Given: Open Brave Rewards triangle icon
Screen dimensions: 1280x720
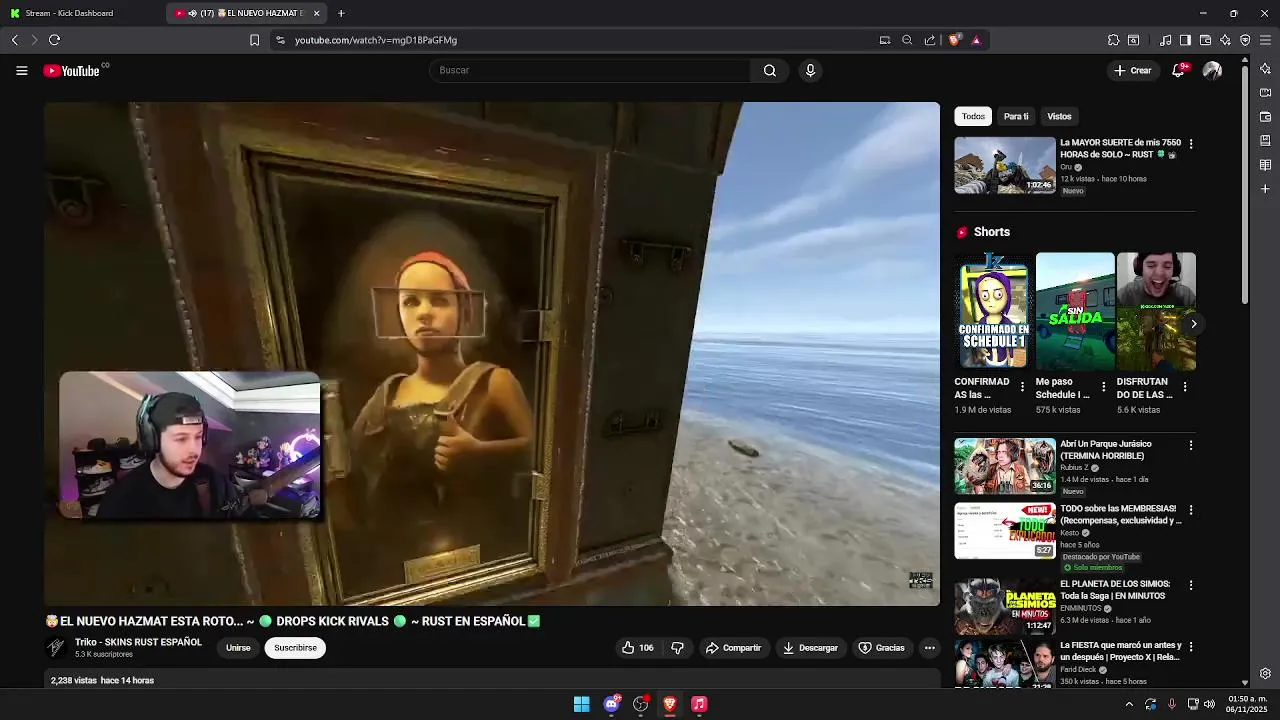Looking at the screenshot, I should 976,40.
